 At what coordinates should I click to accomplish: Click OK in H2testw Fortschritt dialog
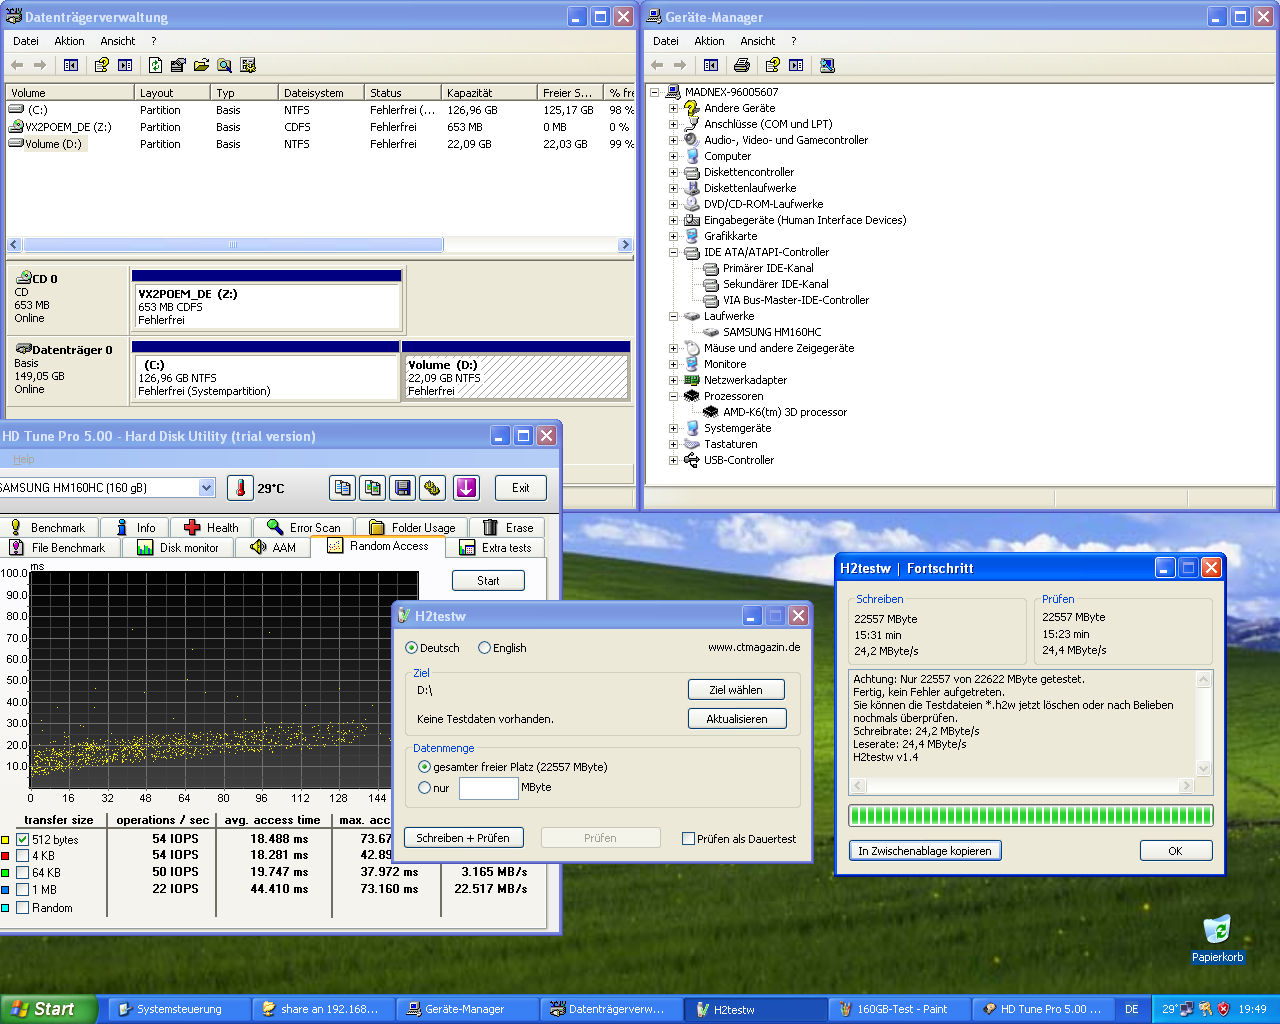point(1176,851)
